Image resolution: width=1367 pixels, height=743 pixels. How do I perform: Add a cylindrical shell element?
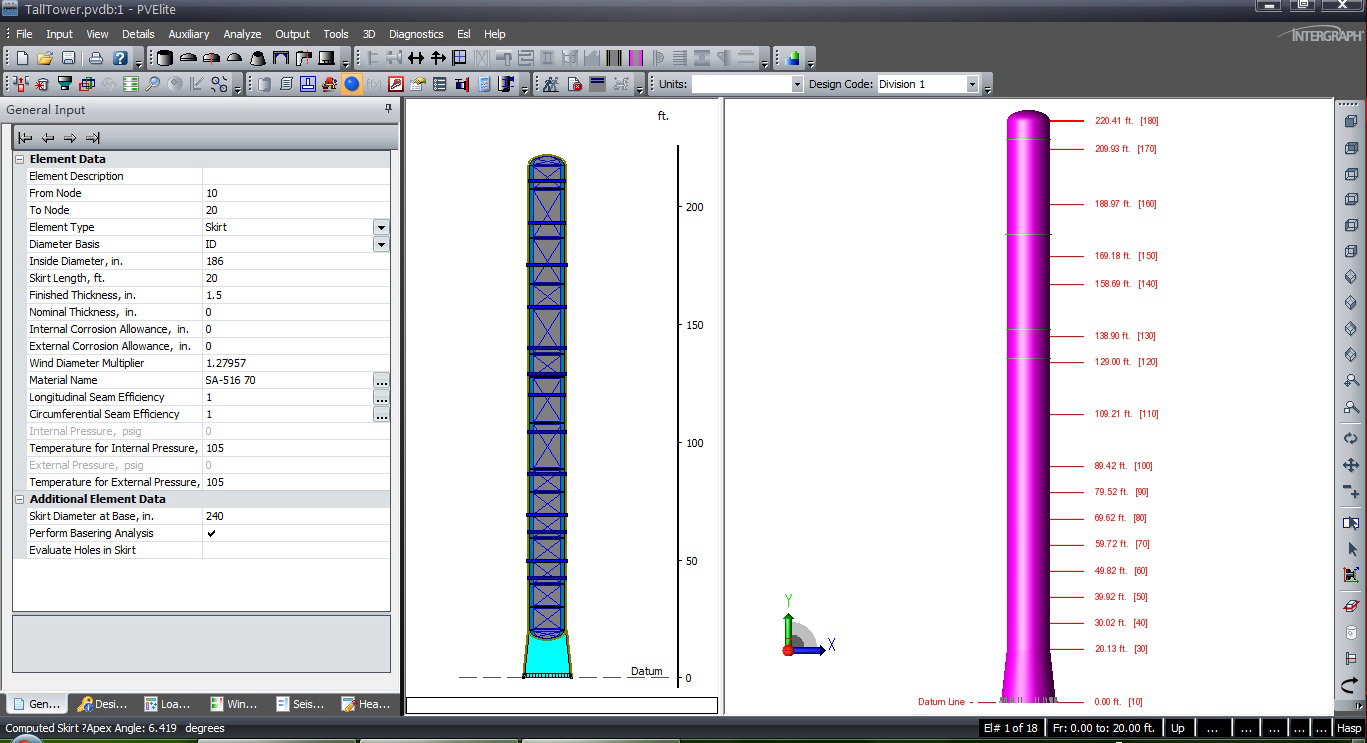coord(165,58)
